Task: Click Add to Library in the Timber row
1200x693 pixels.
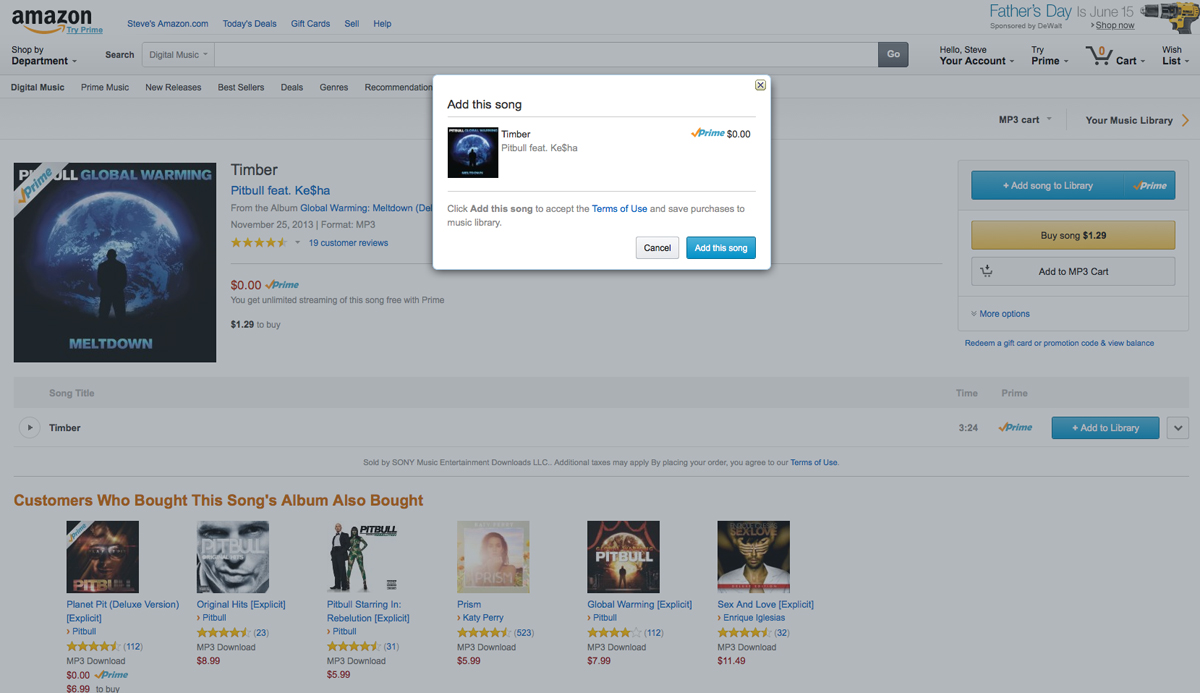Action: (x=1105, y=428)
